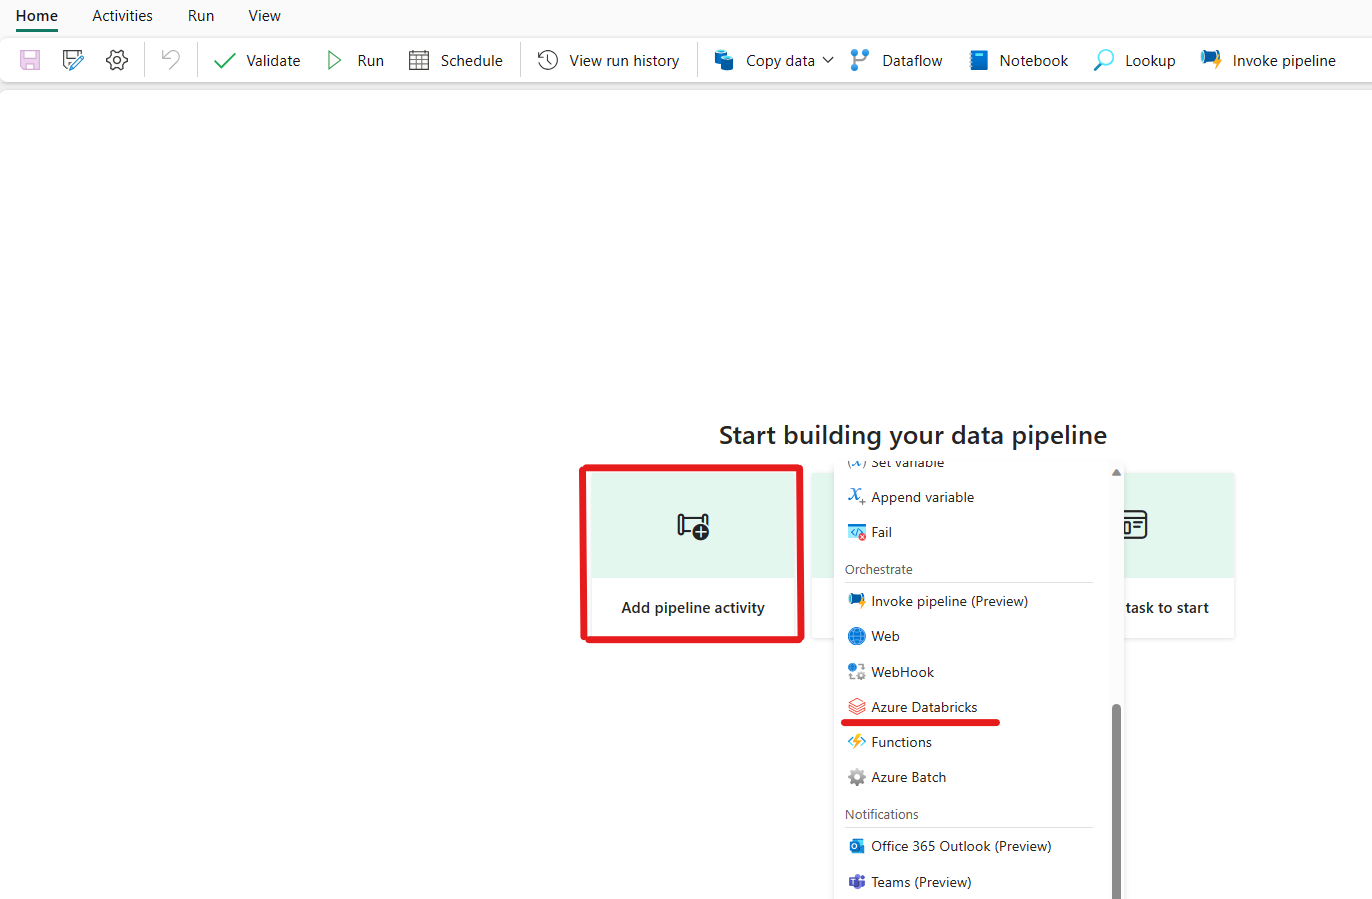Click the Save as pencil icon

[73, 60]
